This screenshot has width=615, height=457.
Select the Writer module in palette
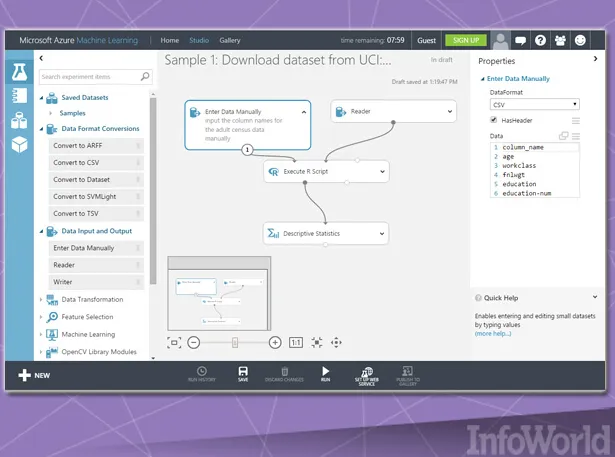96,282
